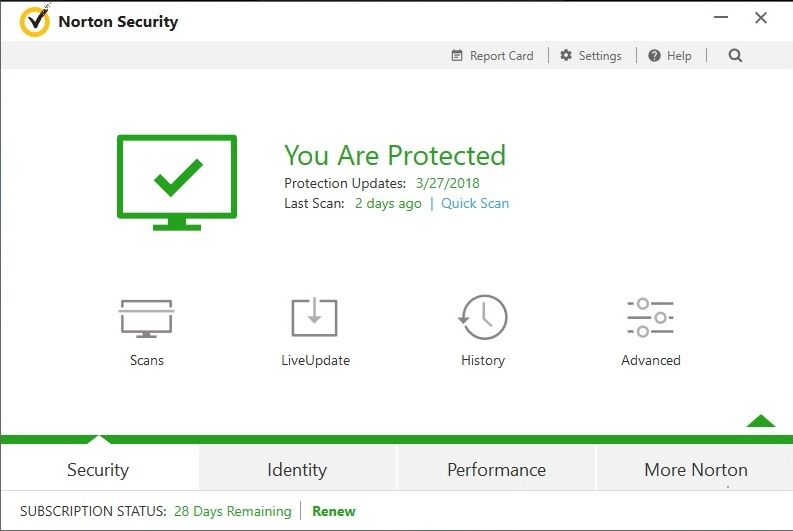Screen dimensions: 793x531
Task: Switch to the Identity tab
Action: 297,469
